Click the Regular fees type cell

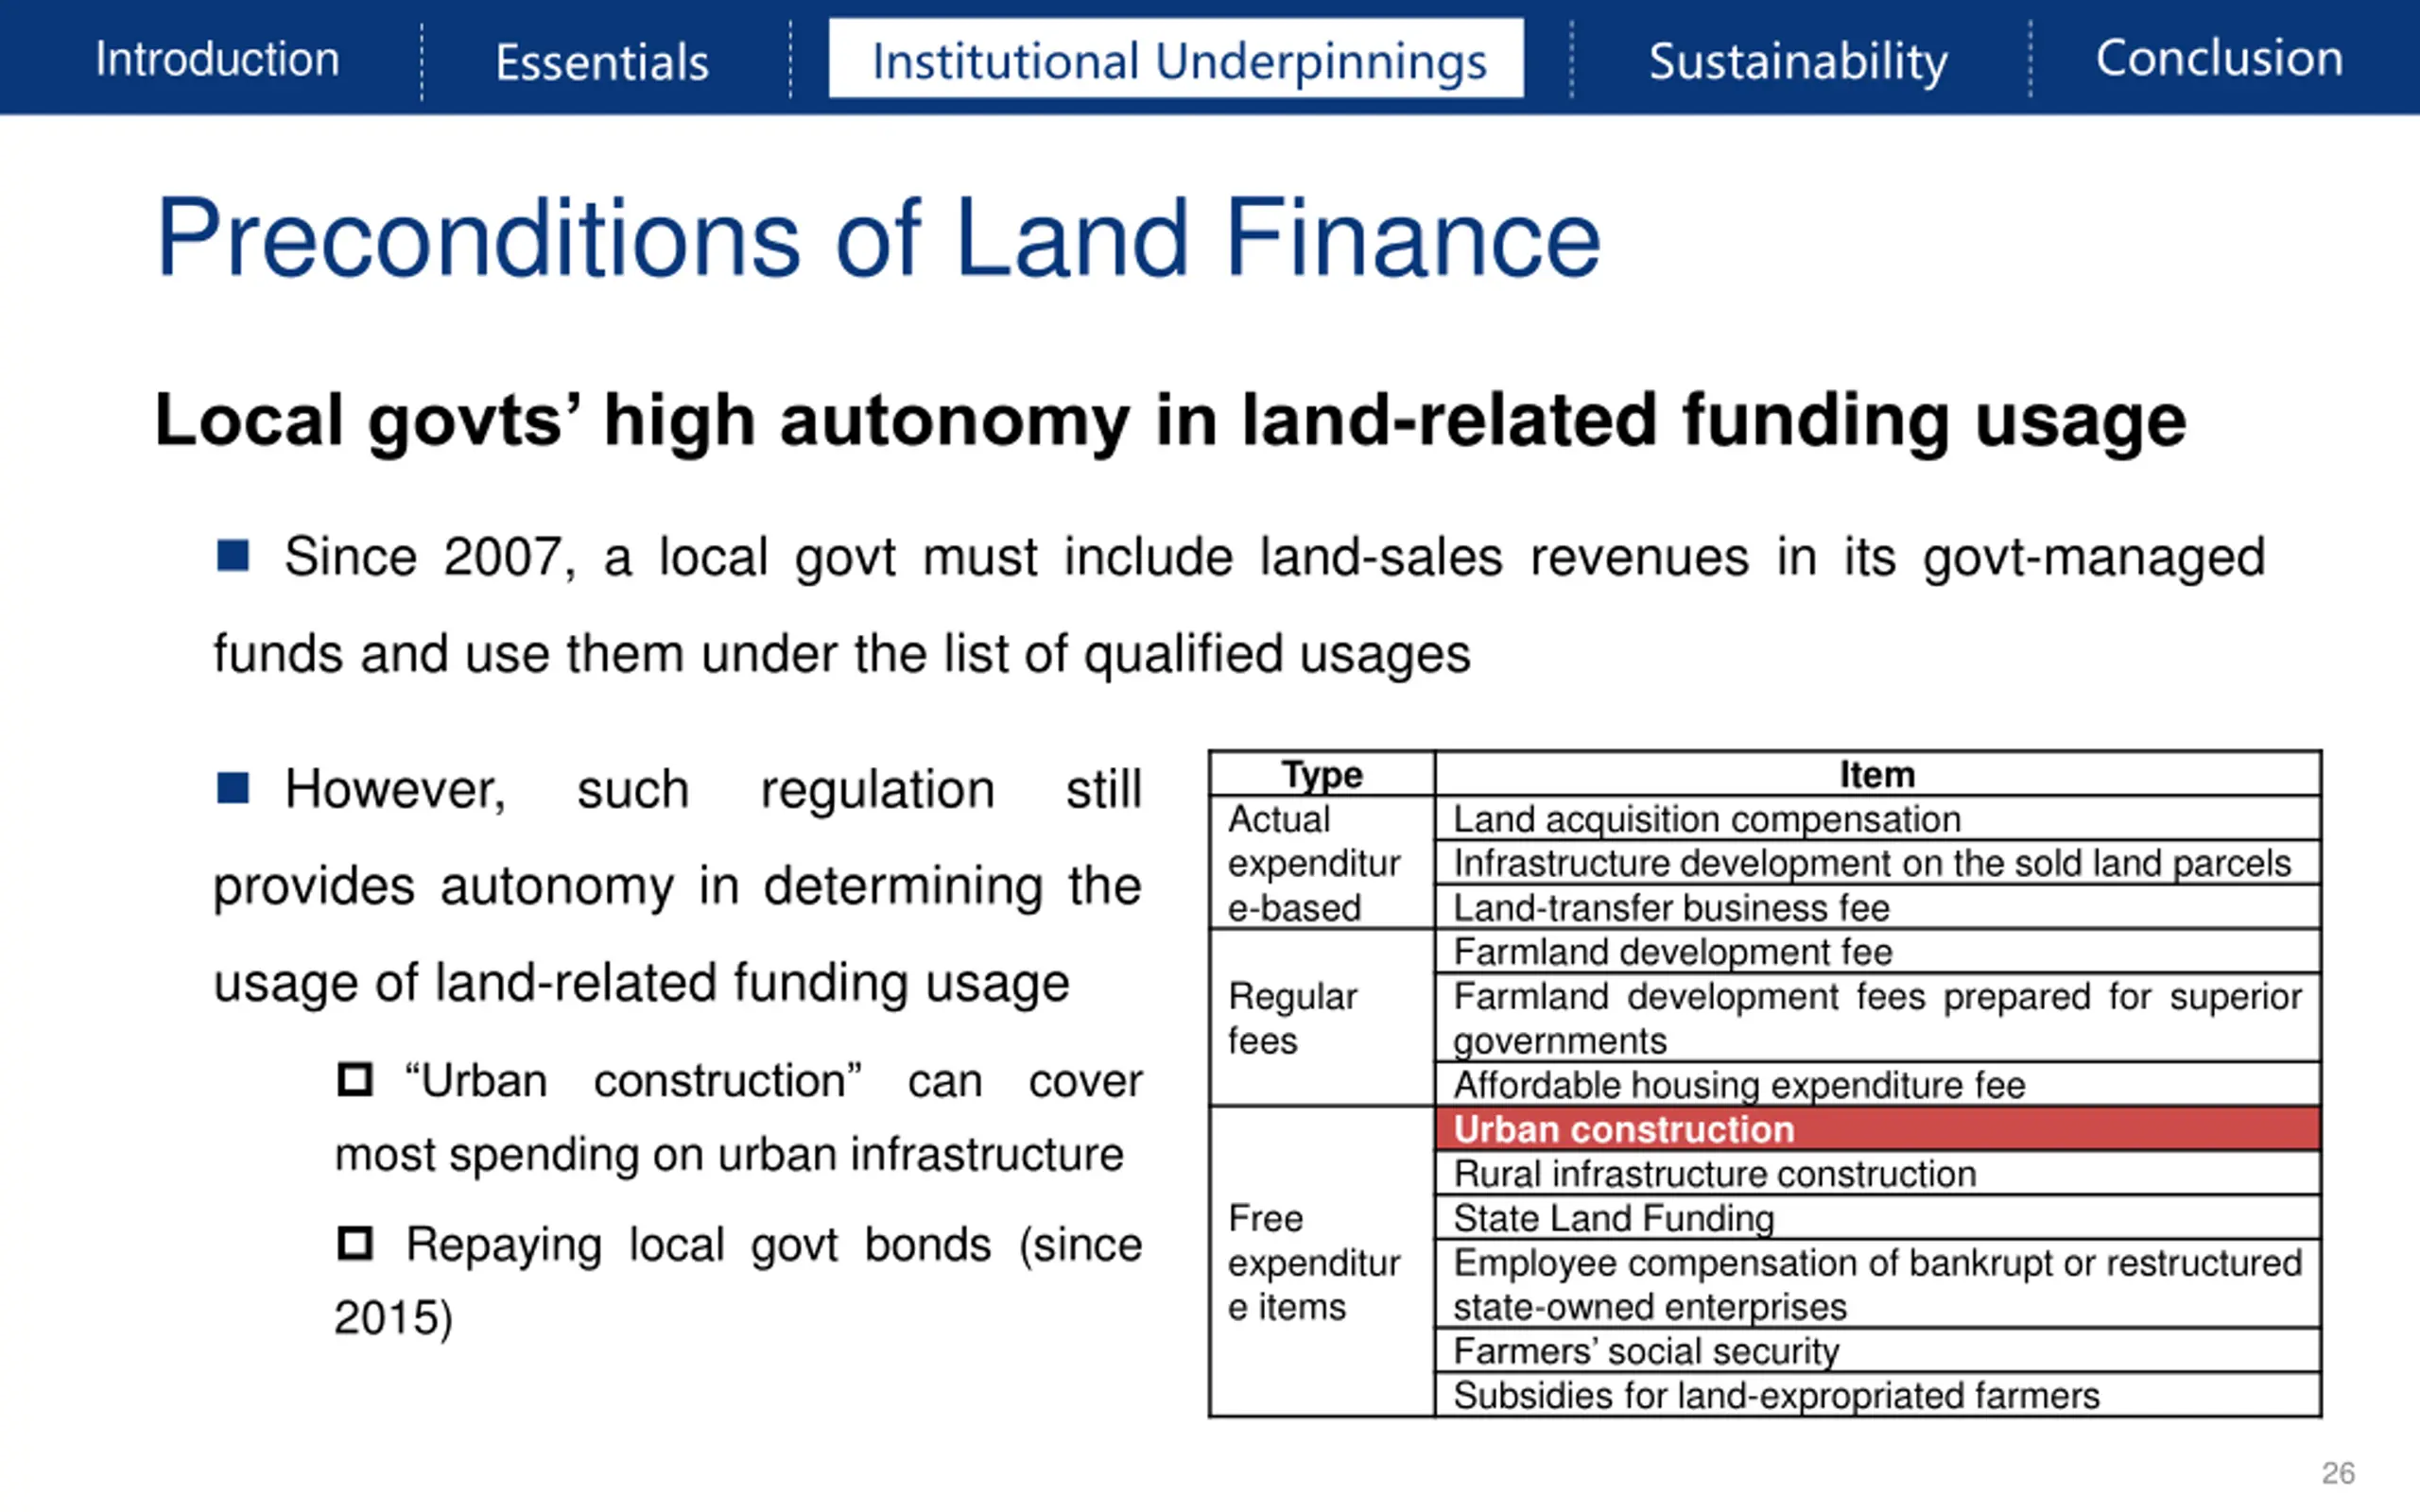pyautogui.click(x=1291, y=1018)
